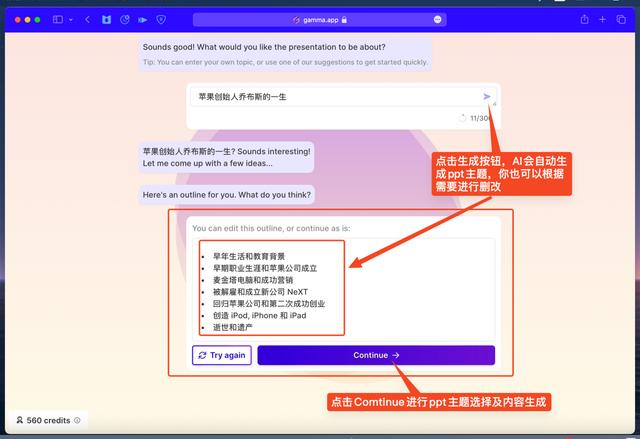
Task: Open the Share icon in Safari toolbar
Action: click(584, 19)
